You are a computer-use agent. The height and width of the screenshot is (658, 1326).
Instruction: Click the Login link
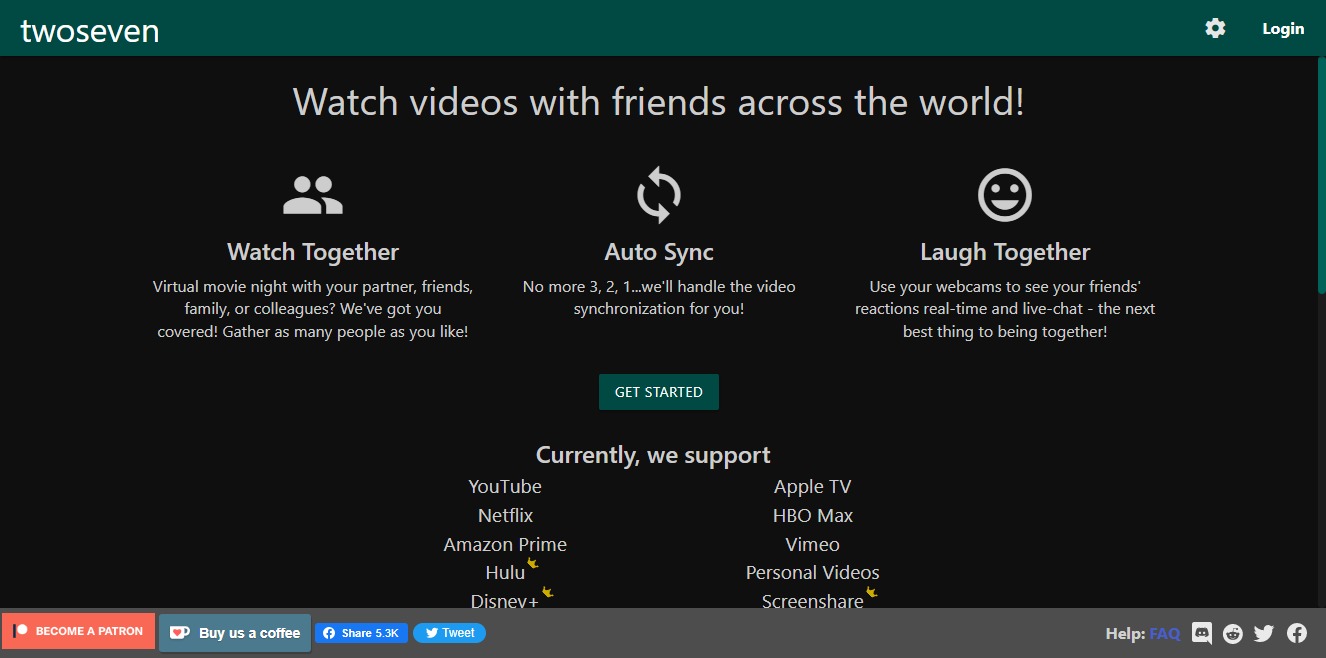[1283, 28]
